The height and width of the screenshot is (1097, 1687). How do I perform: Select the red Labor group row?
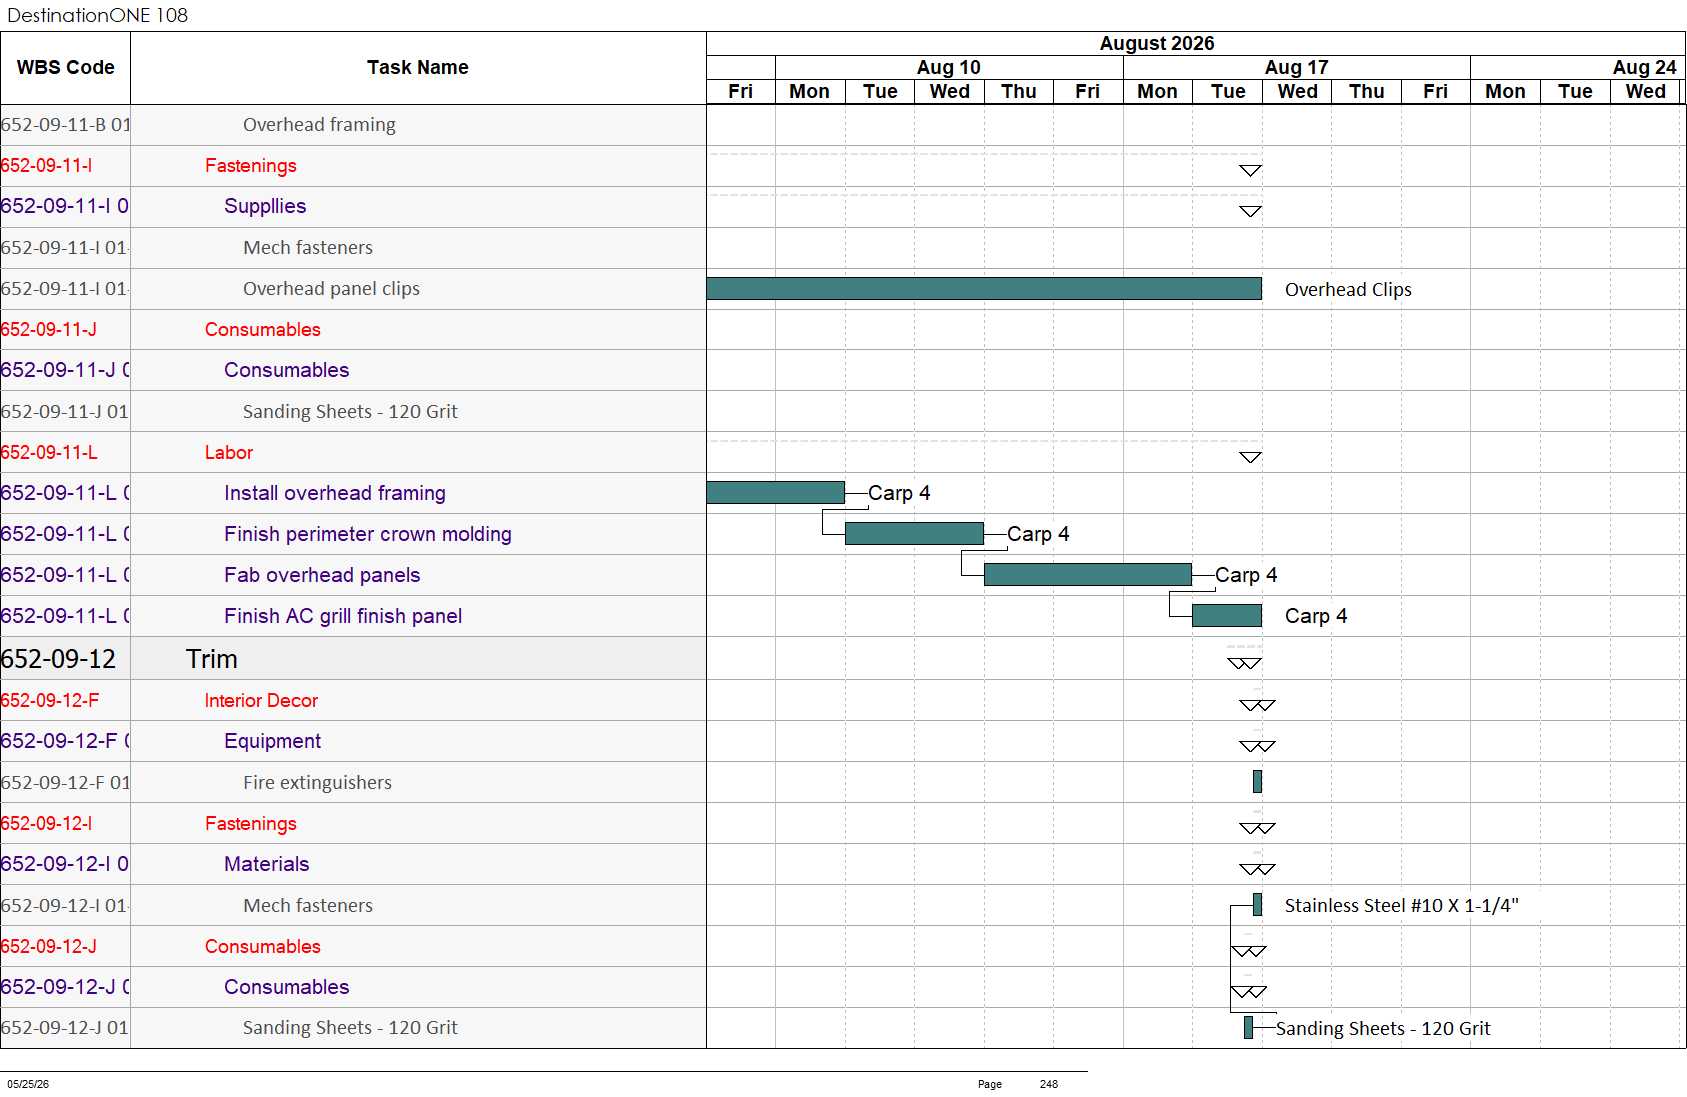353,453
